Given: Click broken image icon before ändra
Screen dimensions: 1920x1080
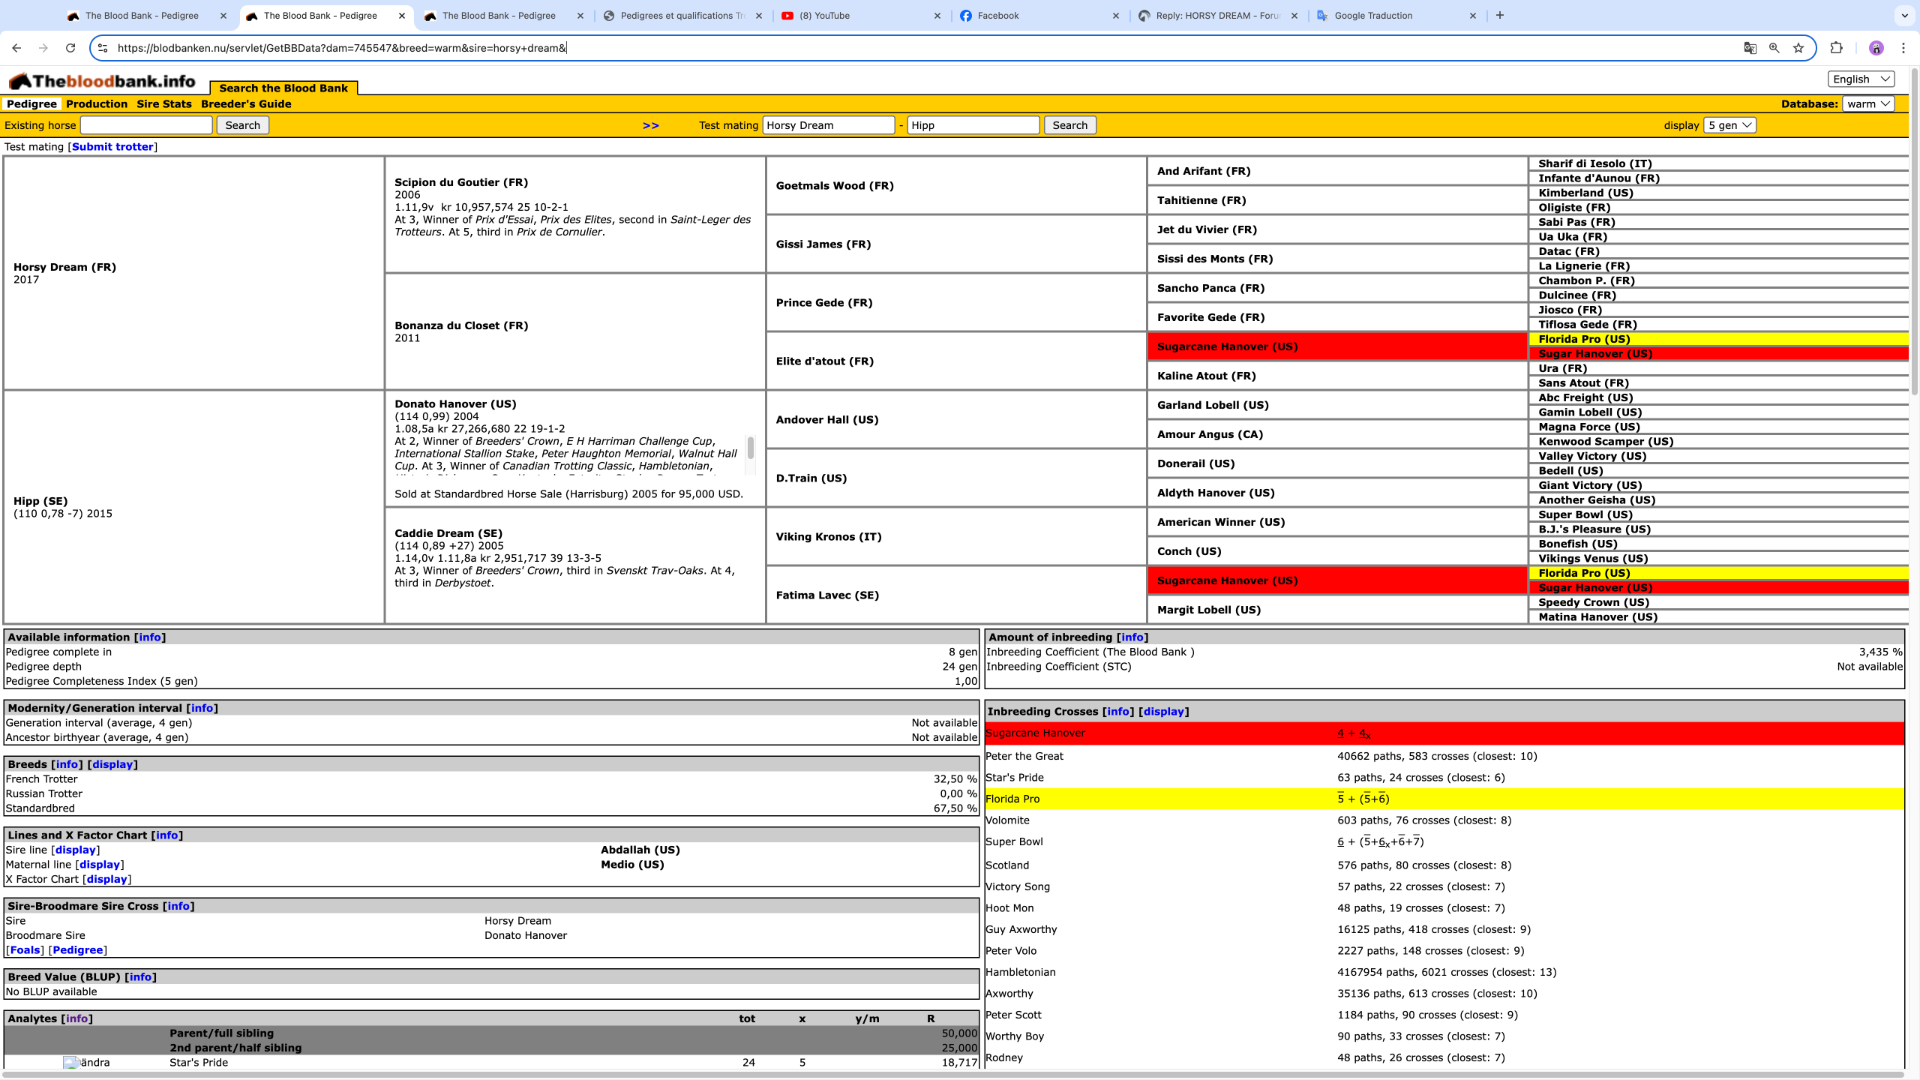Looking at the screenshot, I should [x=71, y=1063].
